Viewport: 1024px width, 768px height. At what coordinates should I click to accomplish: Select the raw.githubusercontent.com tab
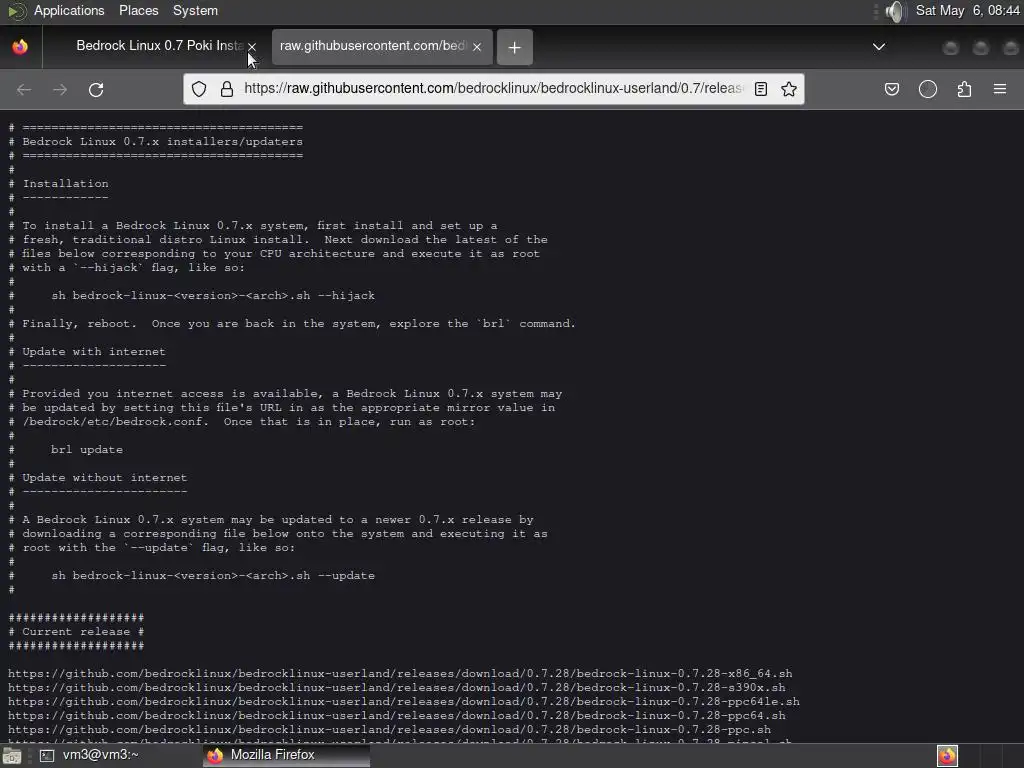381,46
